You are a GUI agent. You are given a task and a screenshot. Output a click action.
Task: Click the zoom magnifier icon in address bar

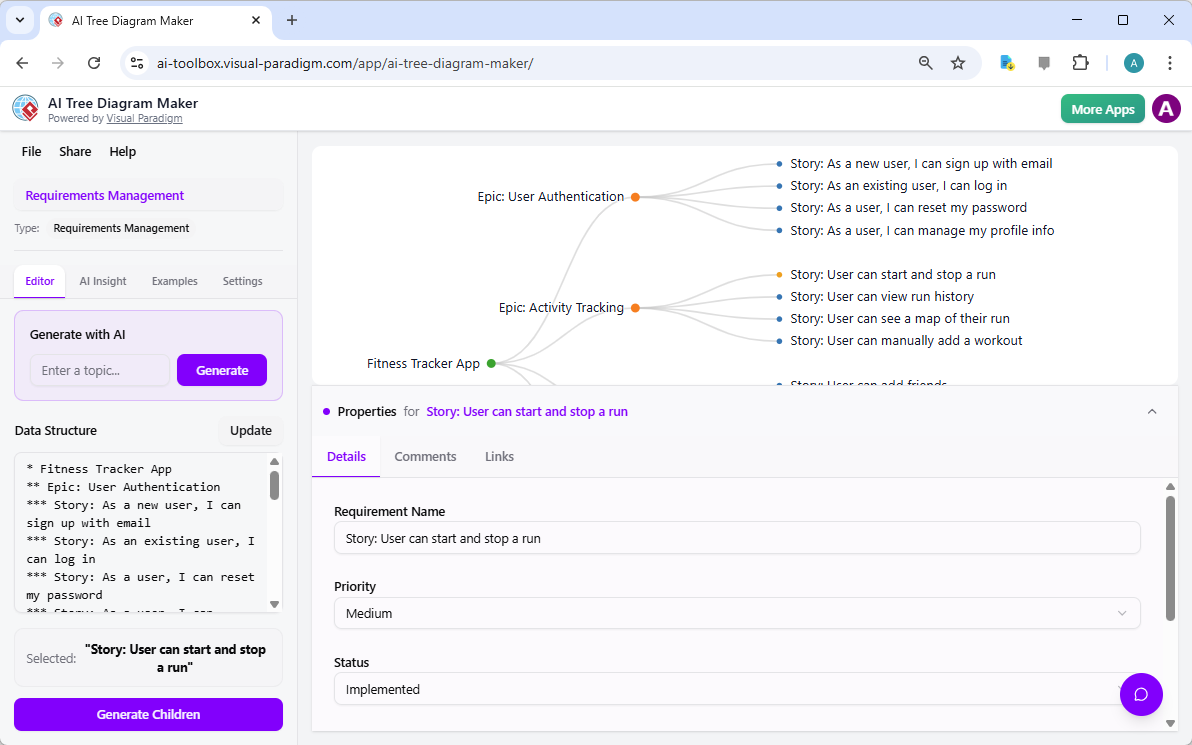coord(925,62)
